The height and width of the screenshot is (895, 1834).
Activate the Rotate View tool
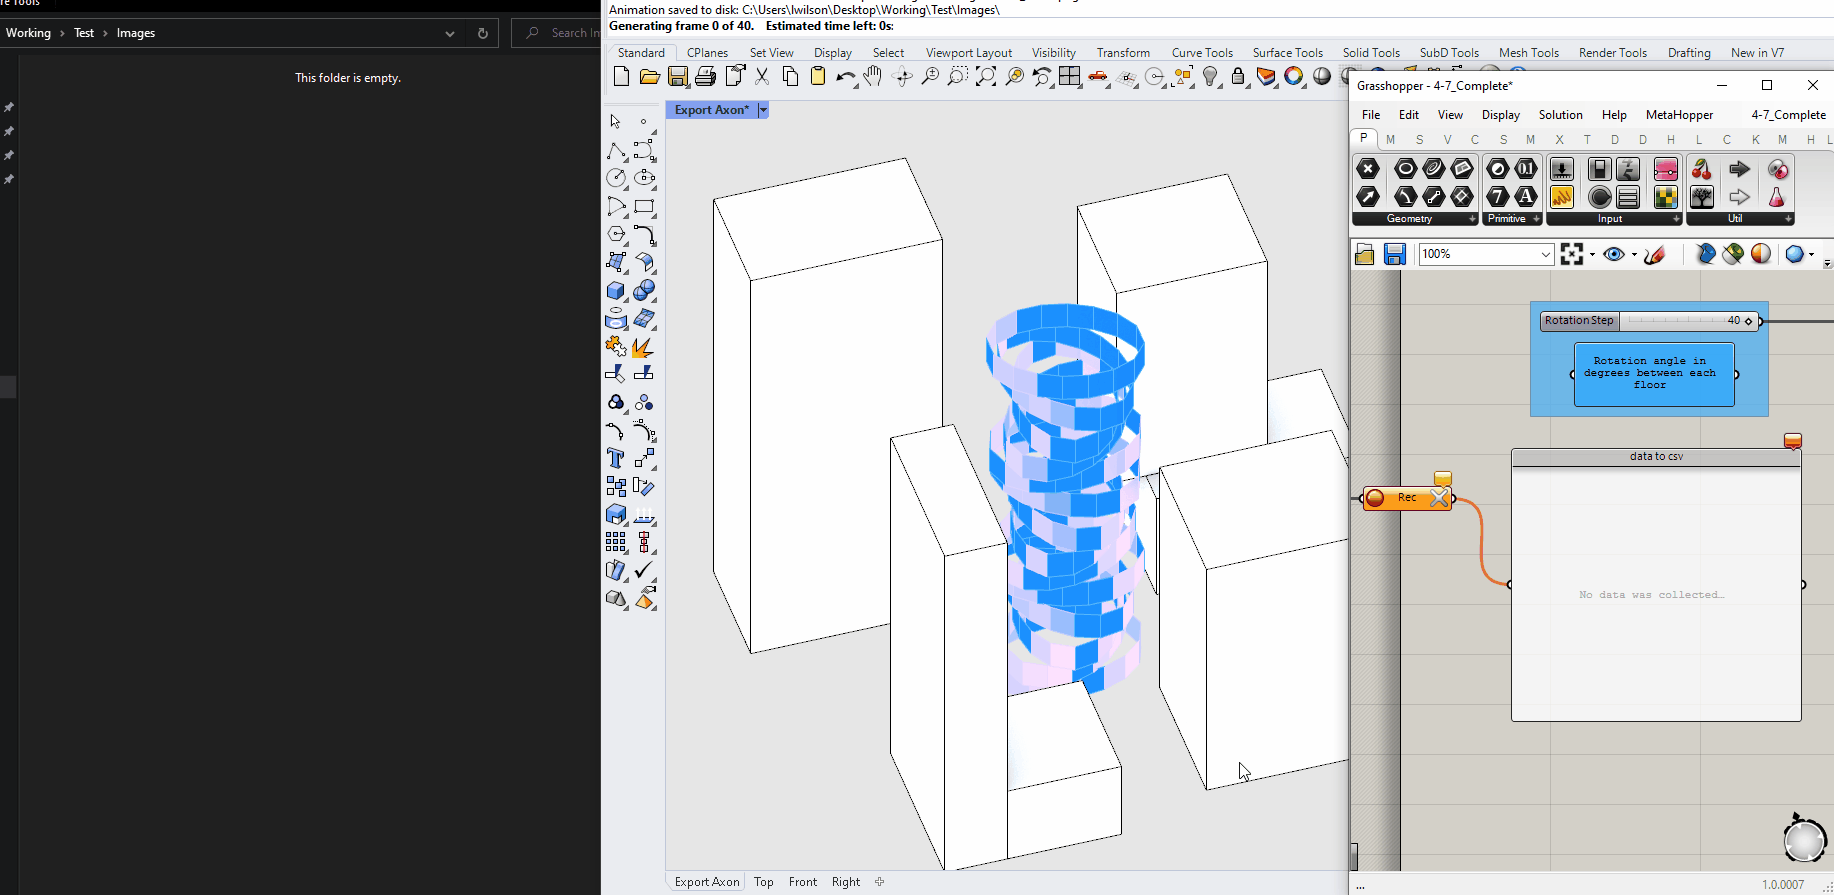902,77
